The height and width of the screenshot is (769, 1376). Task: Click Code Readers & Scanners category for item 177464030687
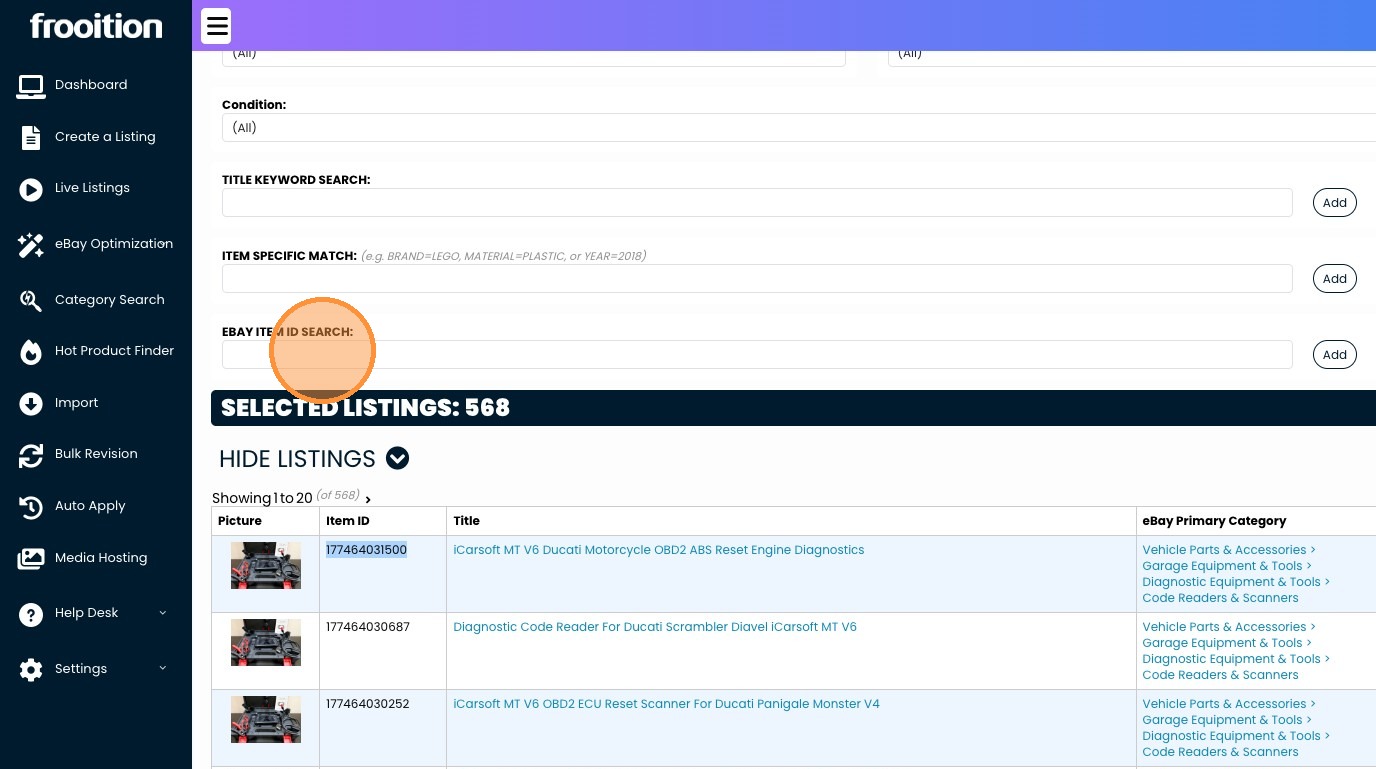(x=1220, y=675)
